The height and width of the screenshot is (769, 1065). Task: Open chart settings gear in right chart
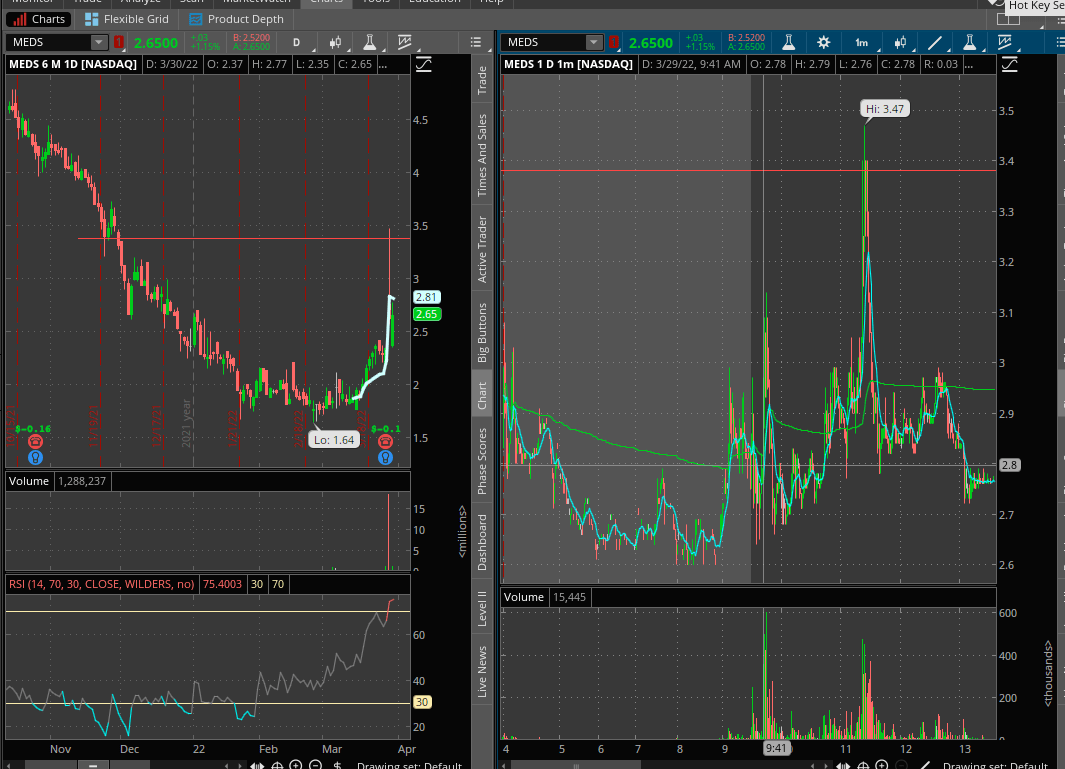(x=824, y=42)
